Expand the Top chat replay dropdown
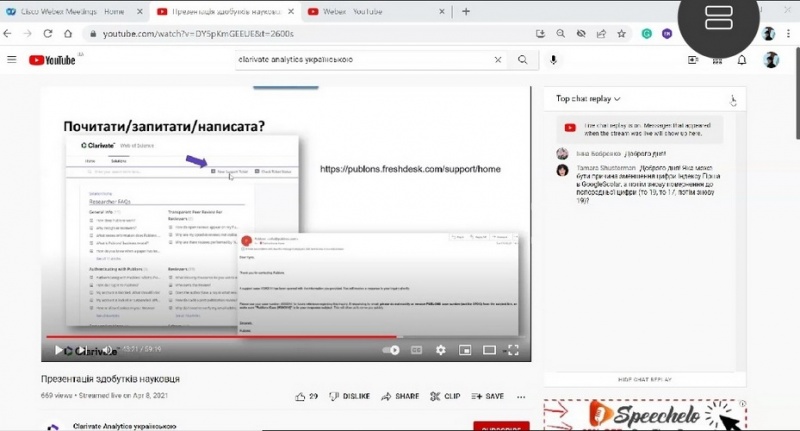 (x=589, y=99)
